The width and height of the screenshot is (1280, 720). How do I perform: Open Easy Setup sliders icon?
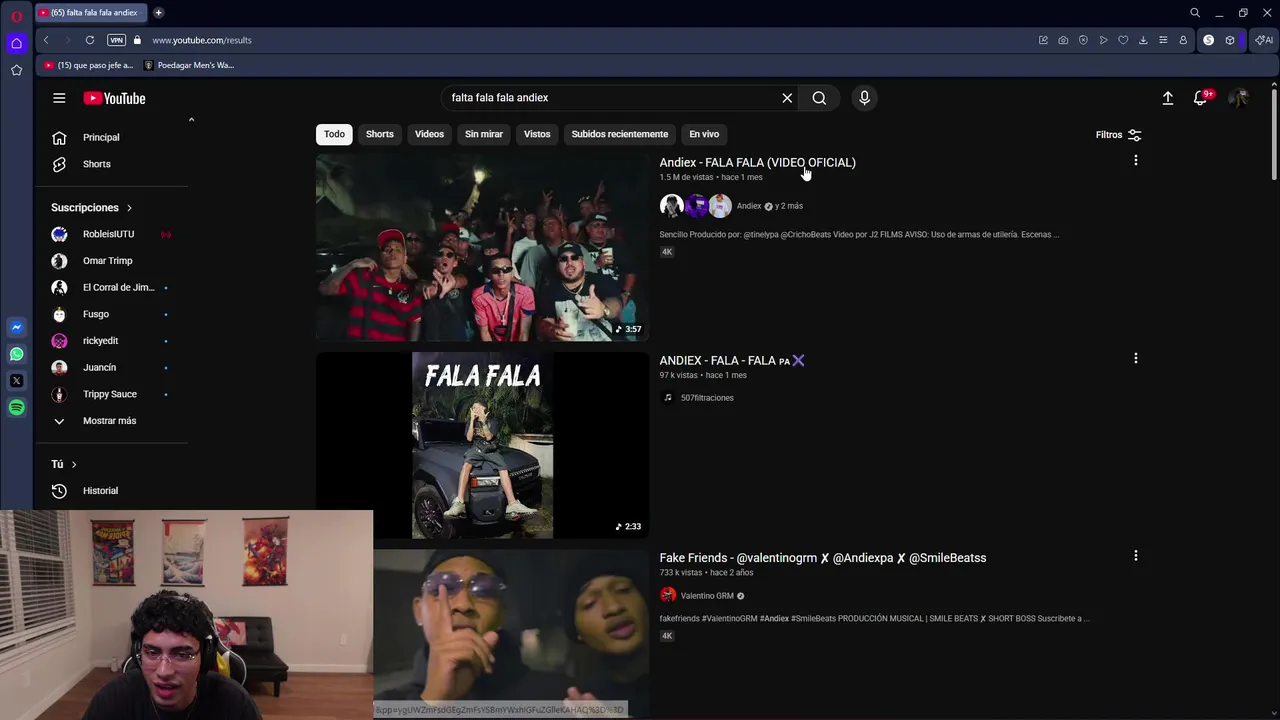pos(1163,40)
